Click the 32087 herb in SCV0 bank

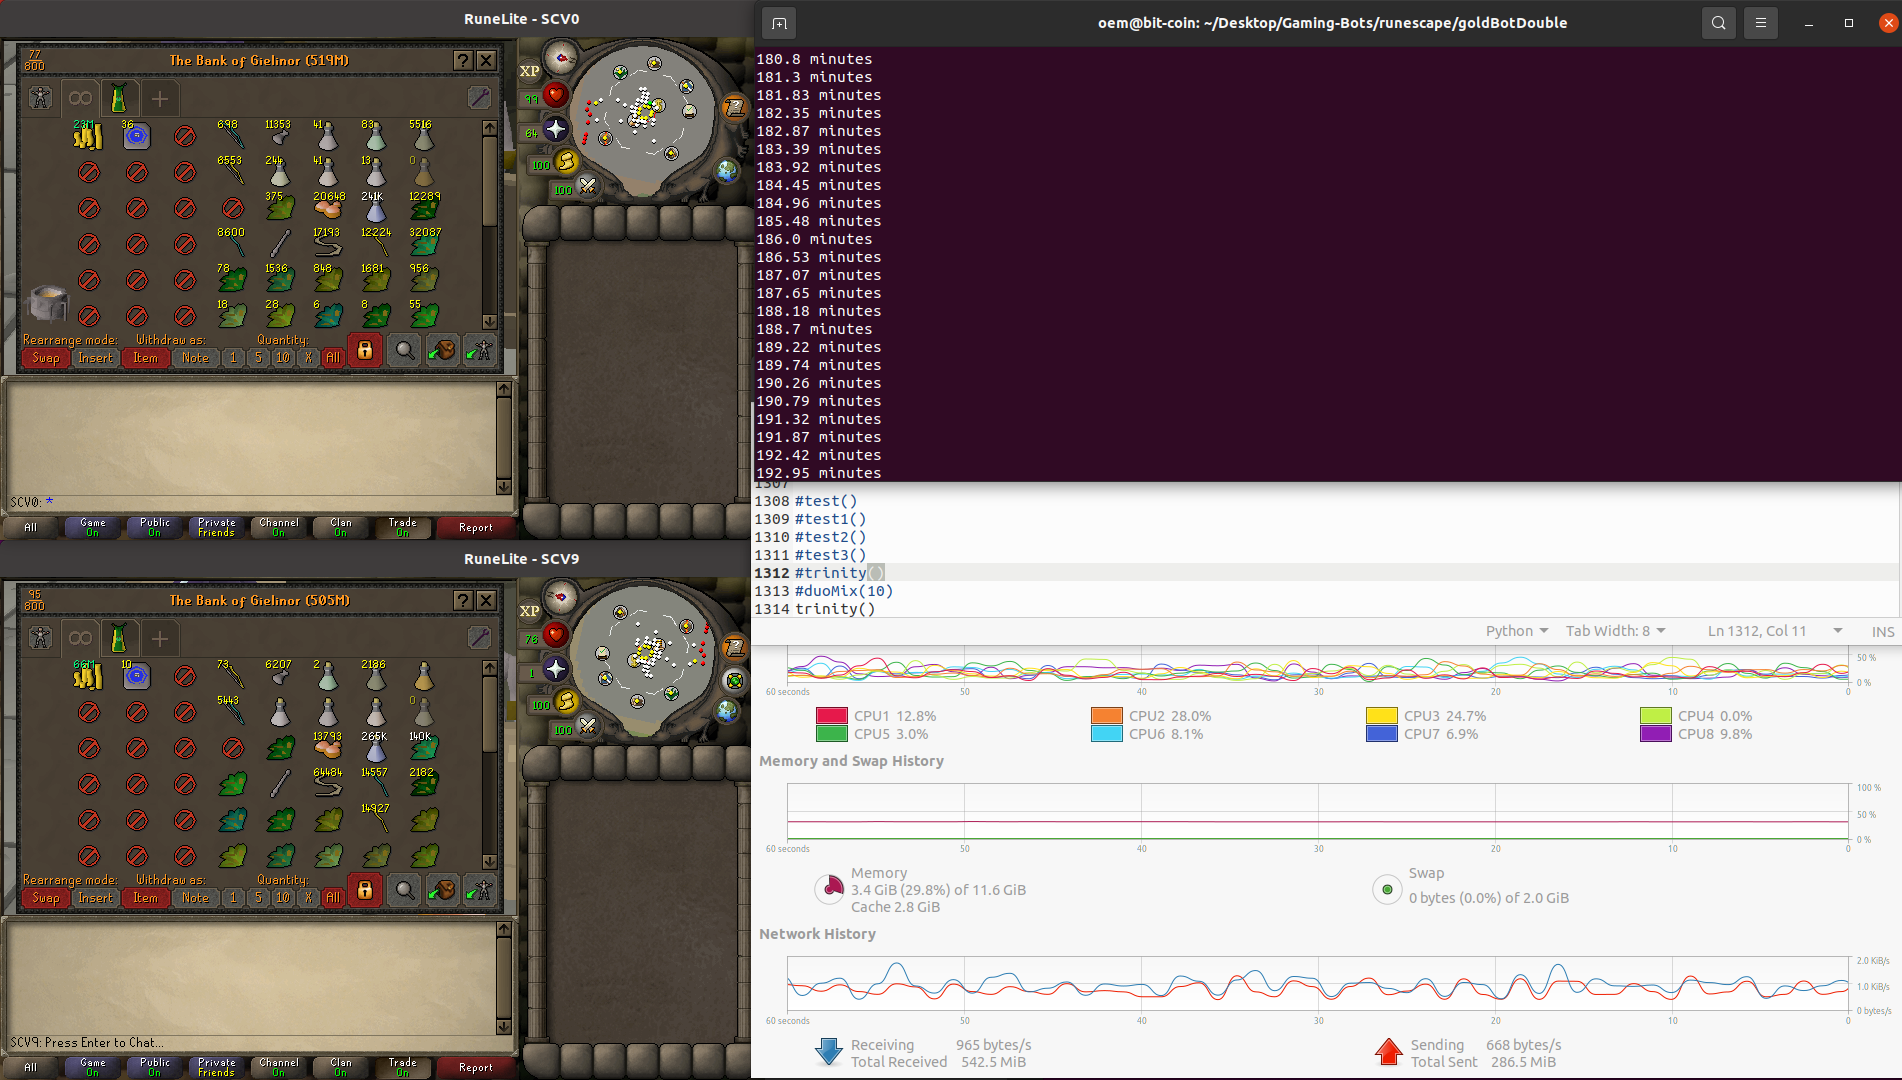[424, 244]
